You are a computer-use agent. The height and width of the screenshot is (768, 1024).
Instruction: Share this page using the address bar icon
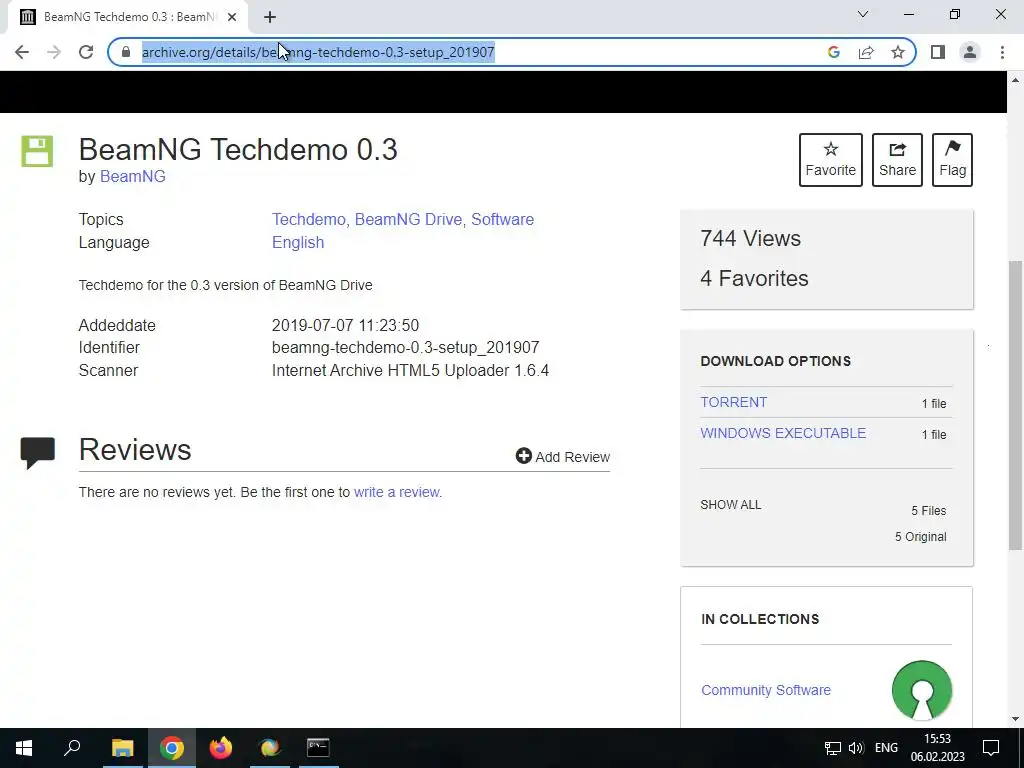click(866, 52)
